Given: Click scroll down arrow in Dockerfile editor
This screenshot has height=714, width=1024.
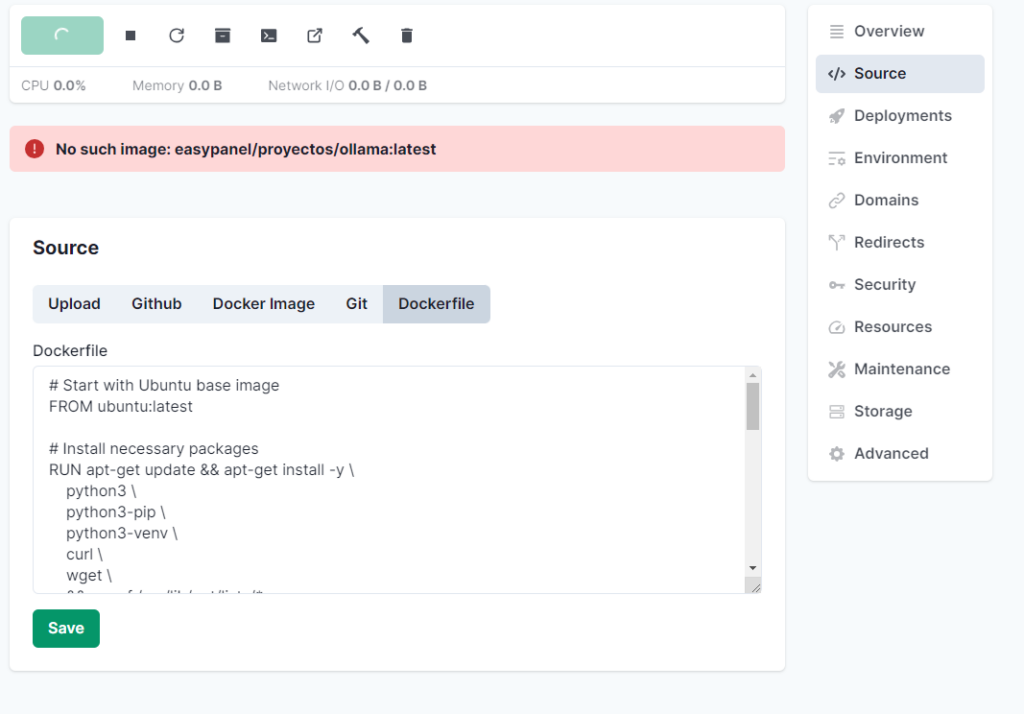Looking at the screenshot, I should coord(752,568).
